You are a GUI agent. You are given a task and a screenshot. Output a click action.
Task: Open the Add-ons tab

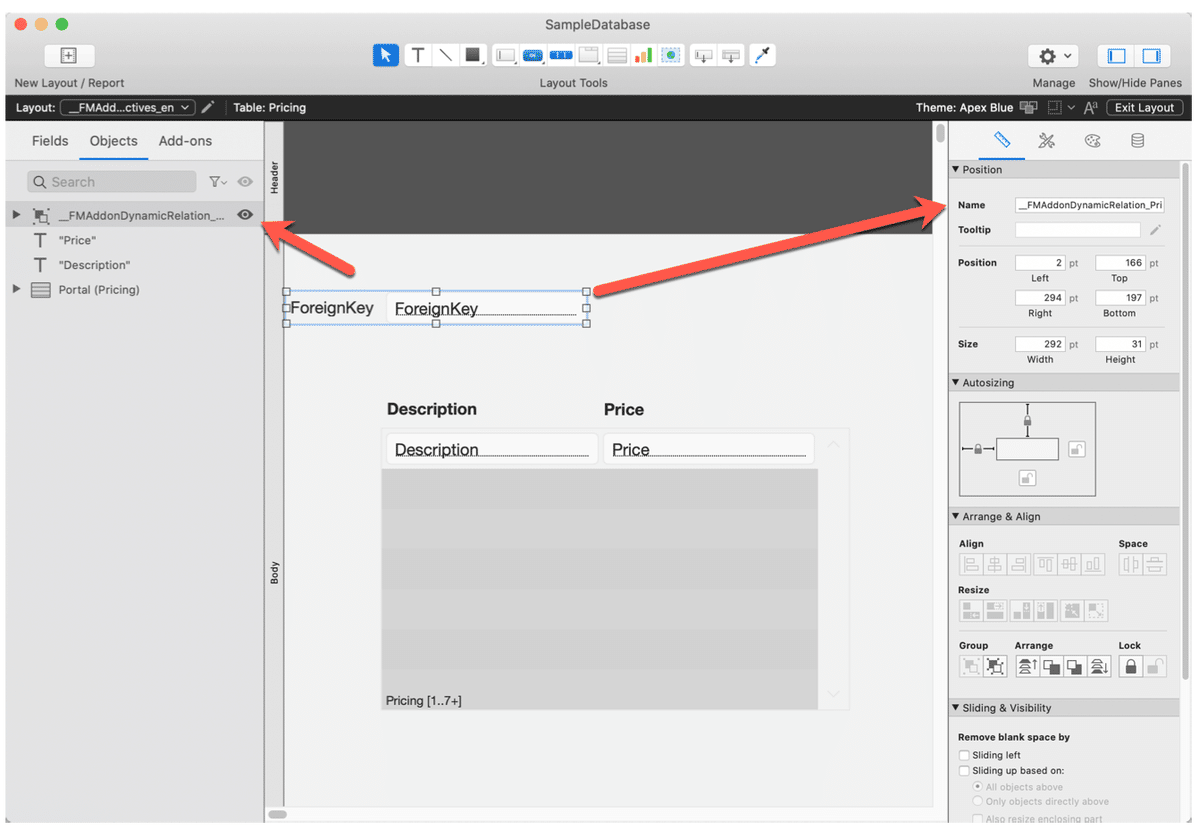click(184, 141)
